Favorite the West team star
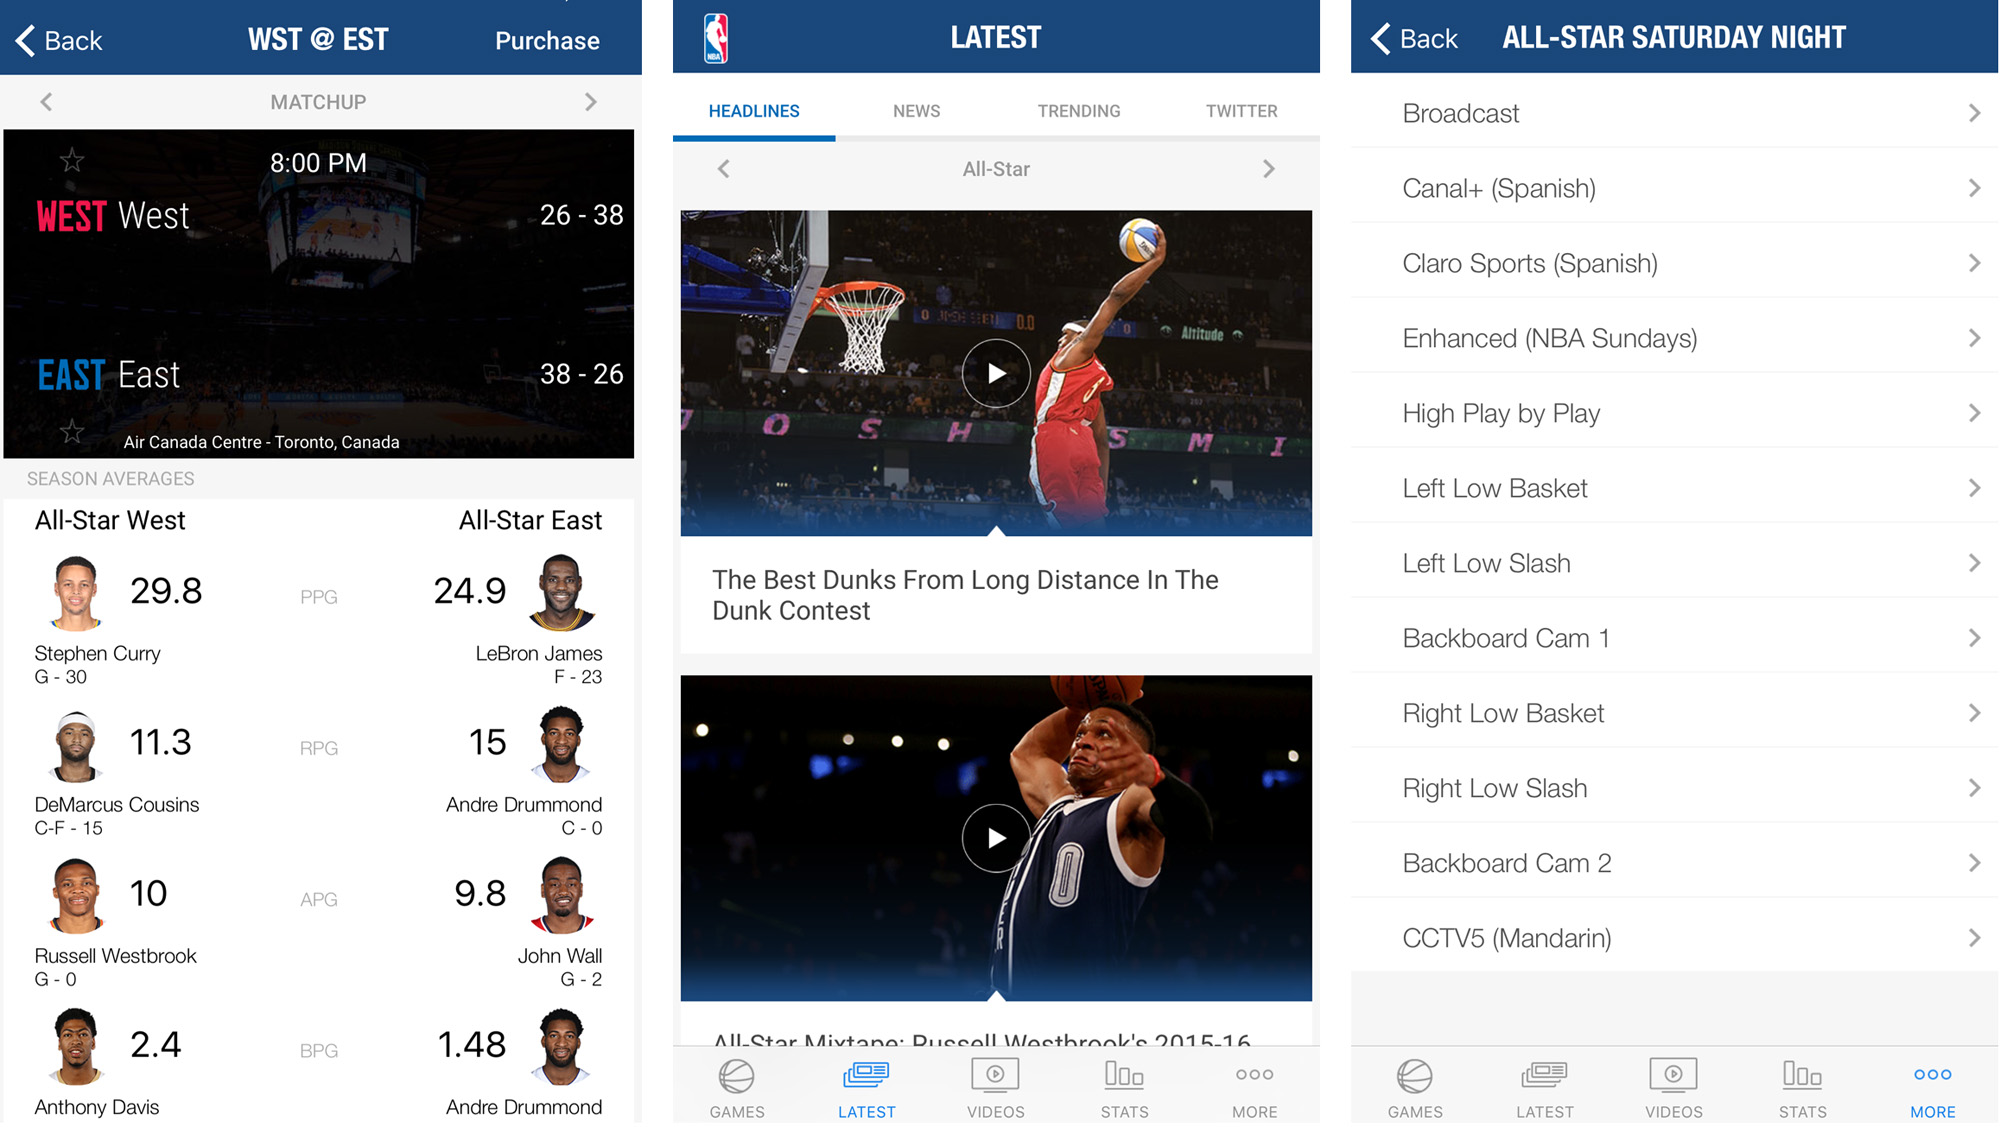 [x=72, y=160]
